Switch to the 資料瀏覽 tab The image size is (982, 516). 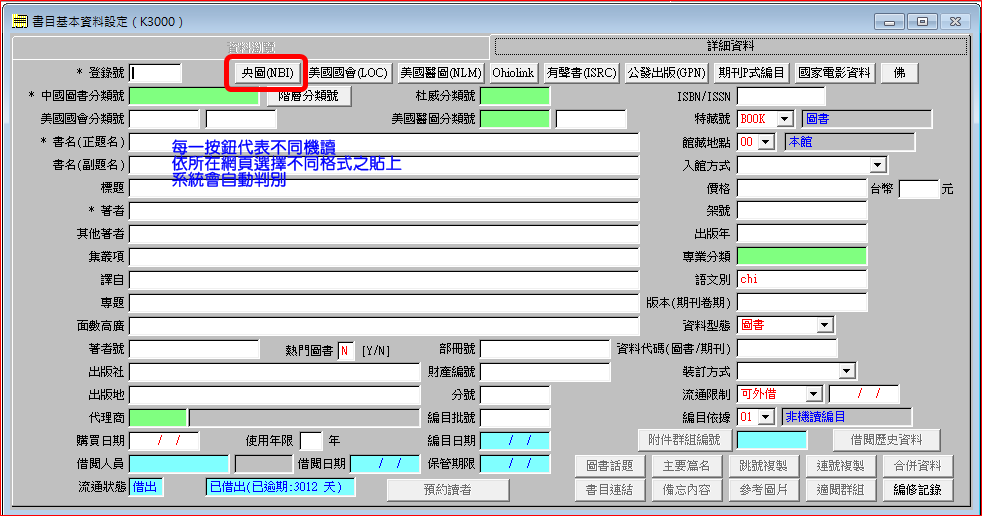(x=251, y=48)
